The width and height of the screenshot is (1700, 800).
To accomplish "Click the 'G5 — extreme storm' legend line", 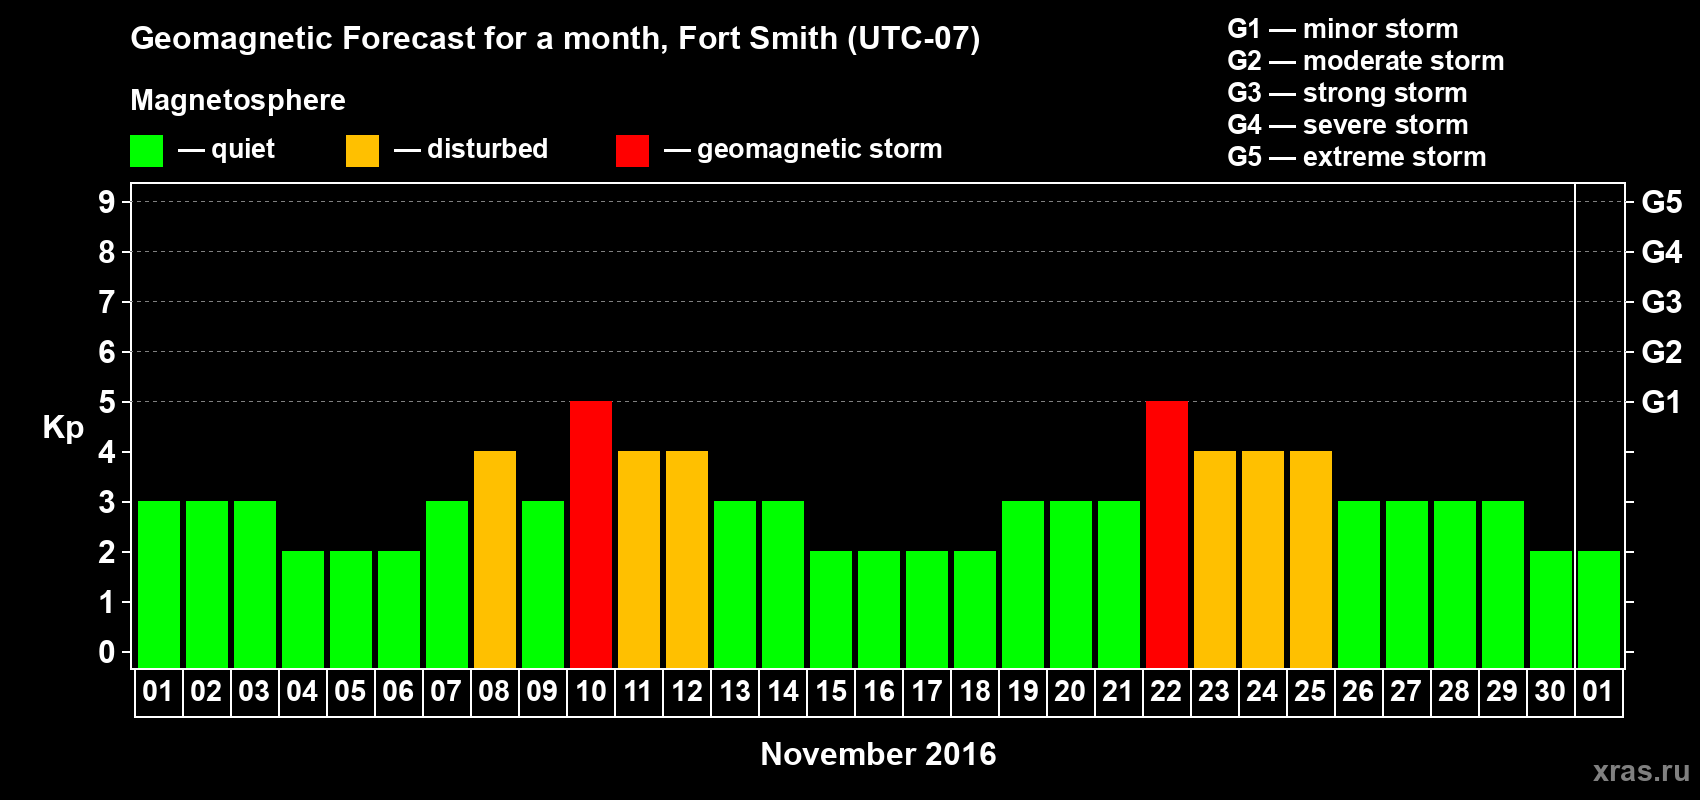I will (1357, 157).
